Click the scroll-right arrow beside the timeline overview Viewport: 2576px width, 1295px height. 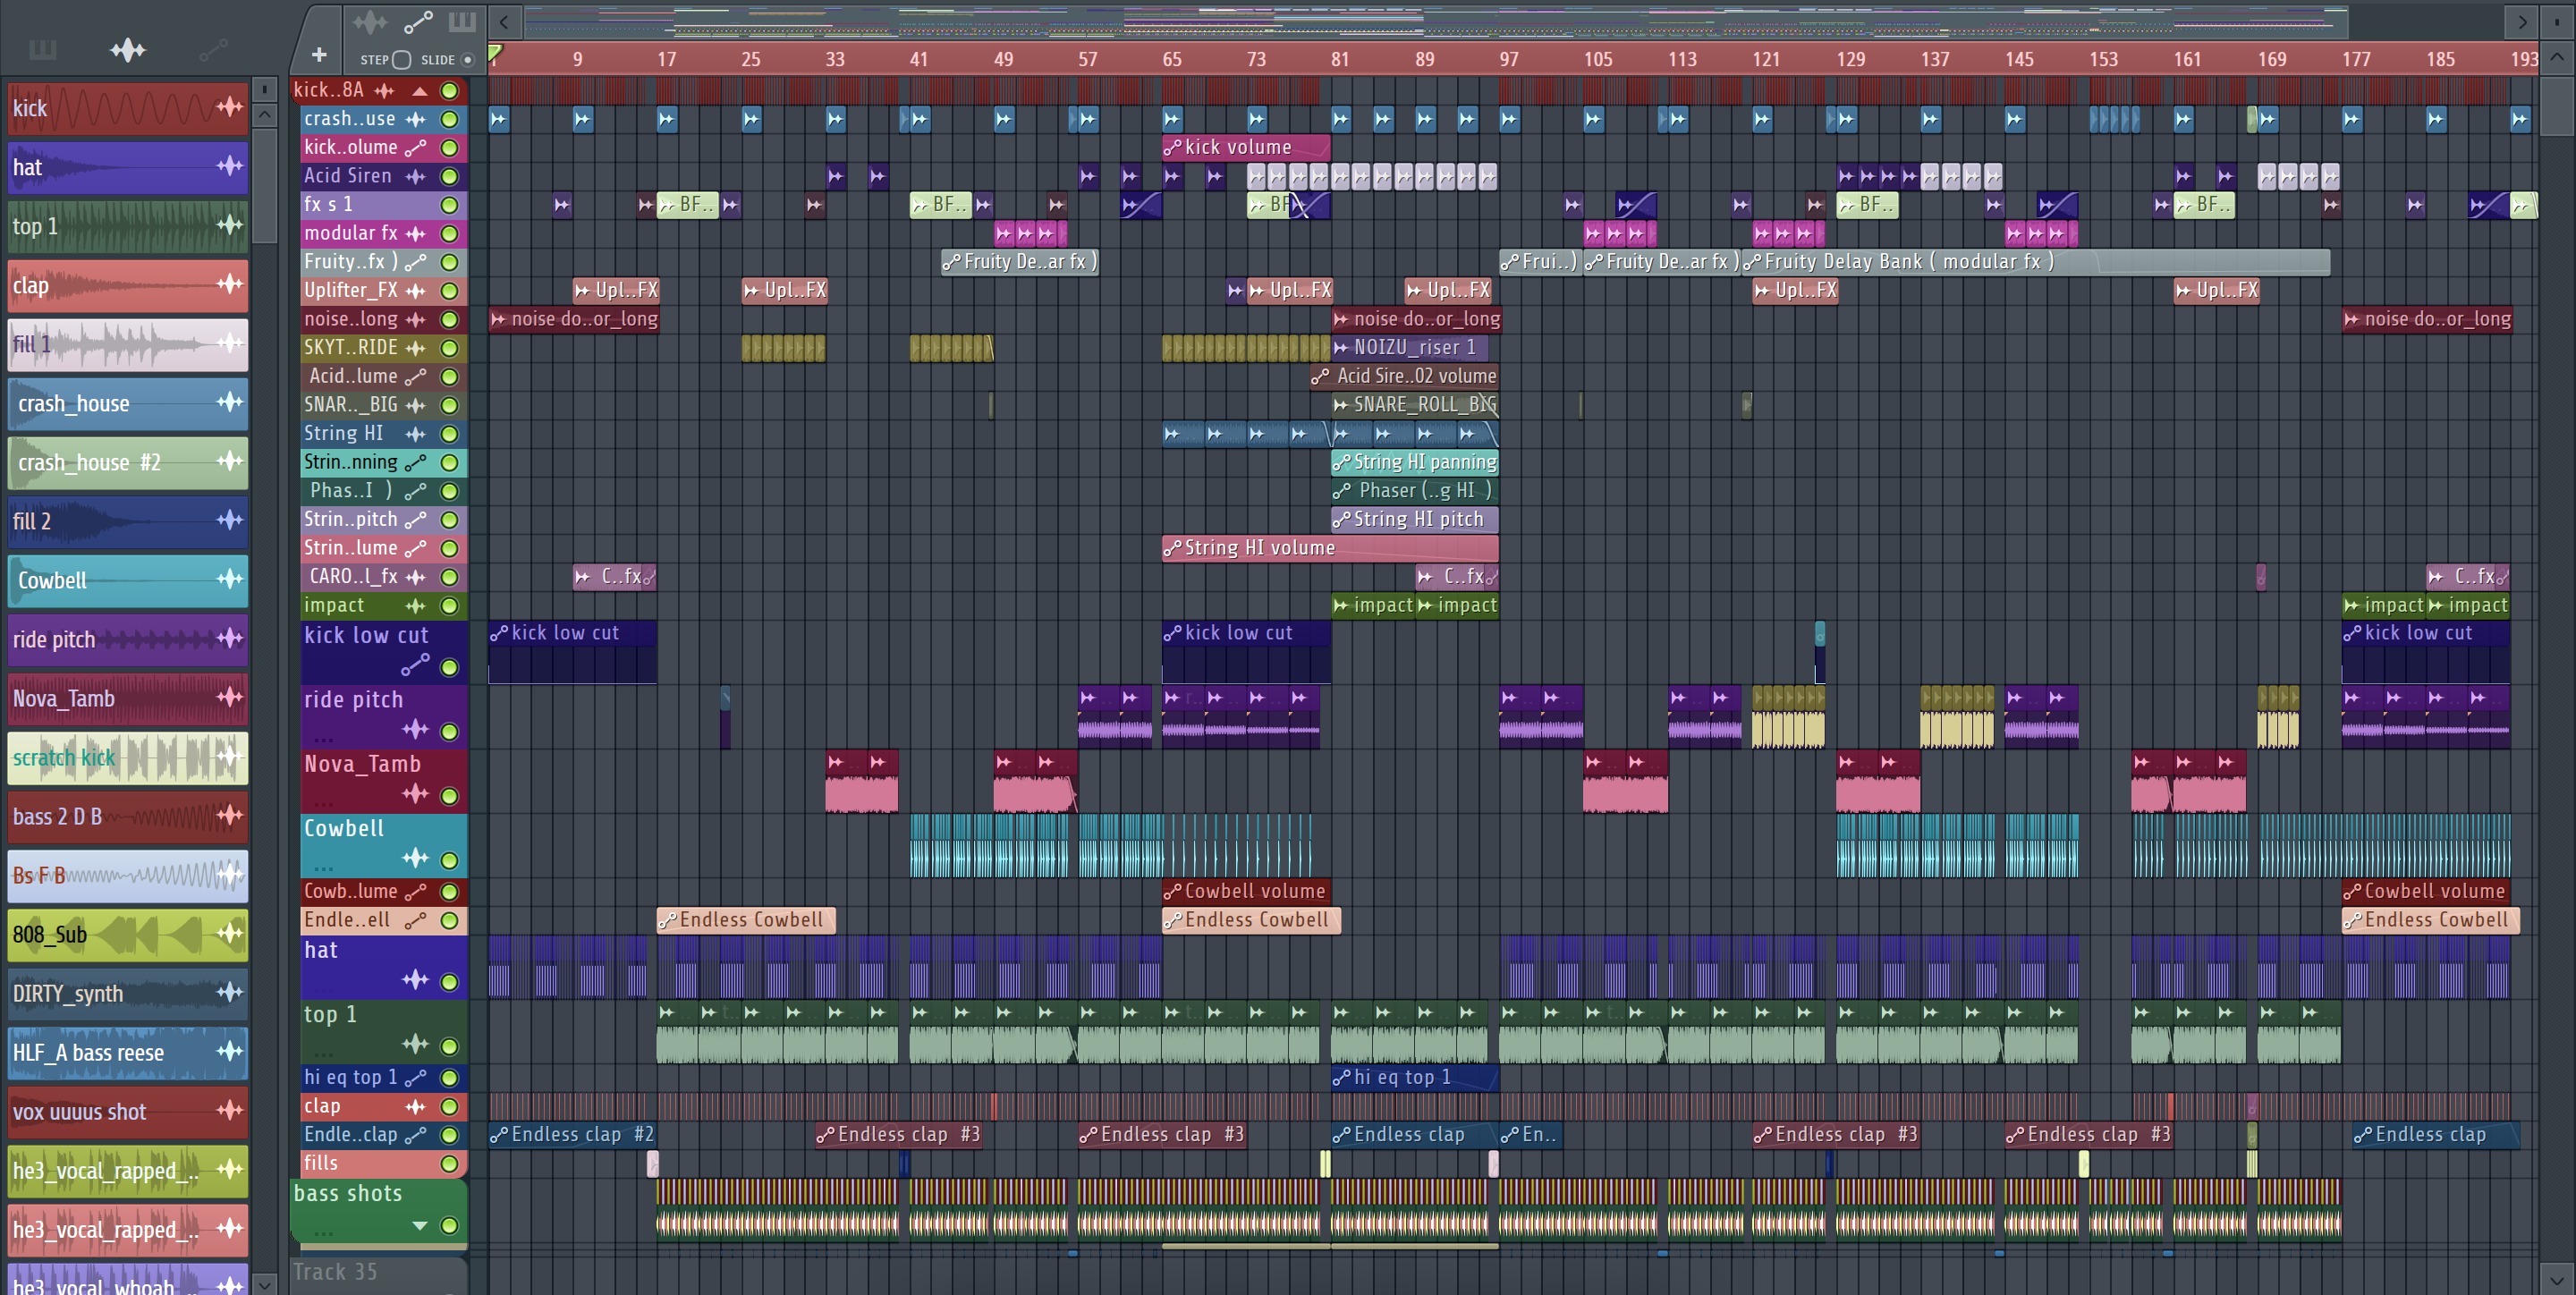2522,21
